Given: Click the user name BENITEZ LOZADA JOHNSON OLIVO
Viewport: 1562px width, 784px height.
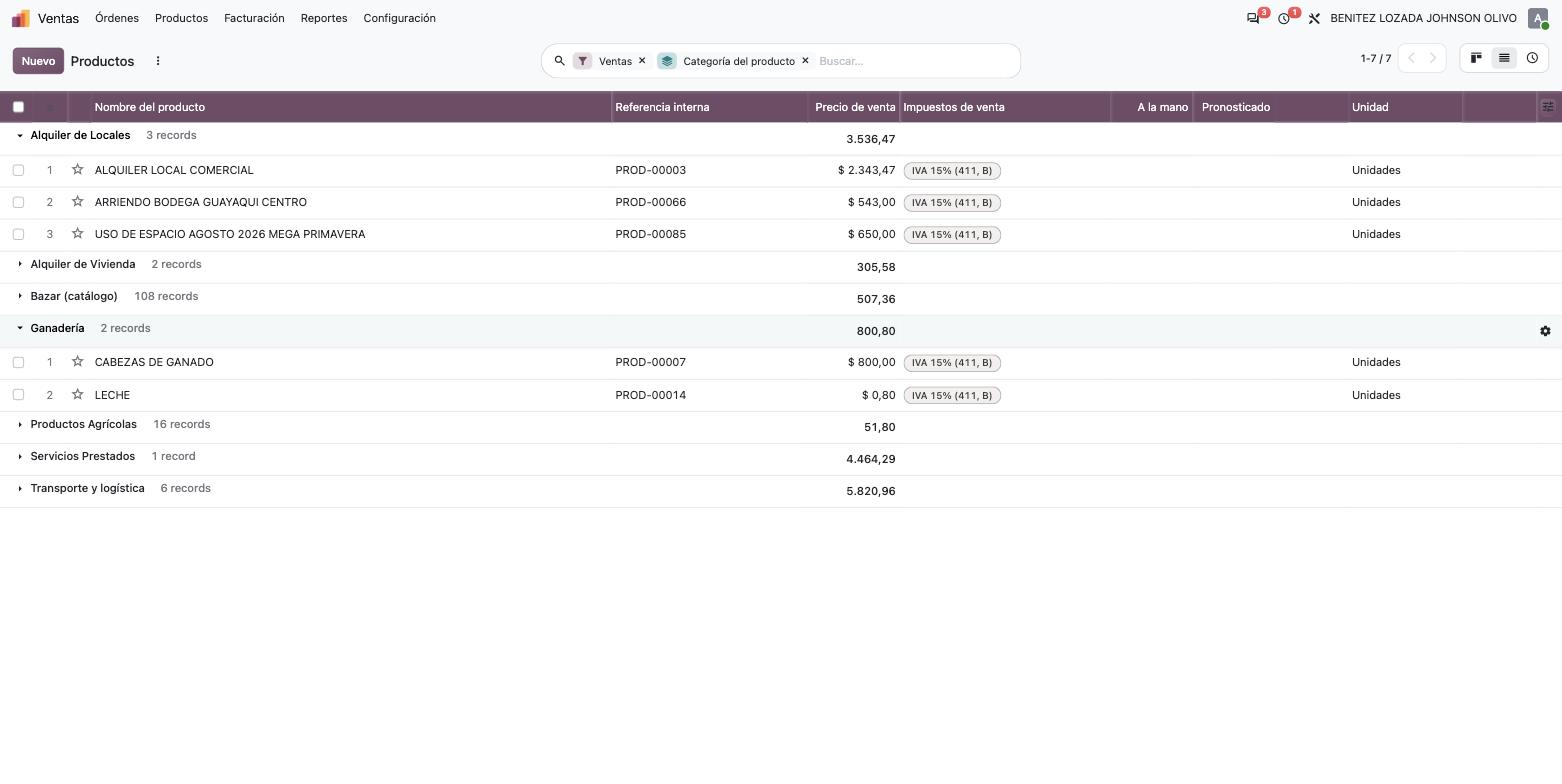Looking at the screenshot, I should (1423, 18).
